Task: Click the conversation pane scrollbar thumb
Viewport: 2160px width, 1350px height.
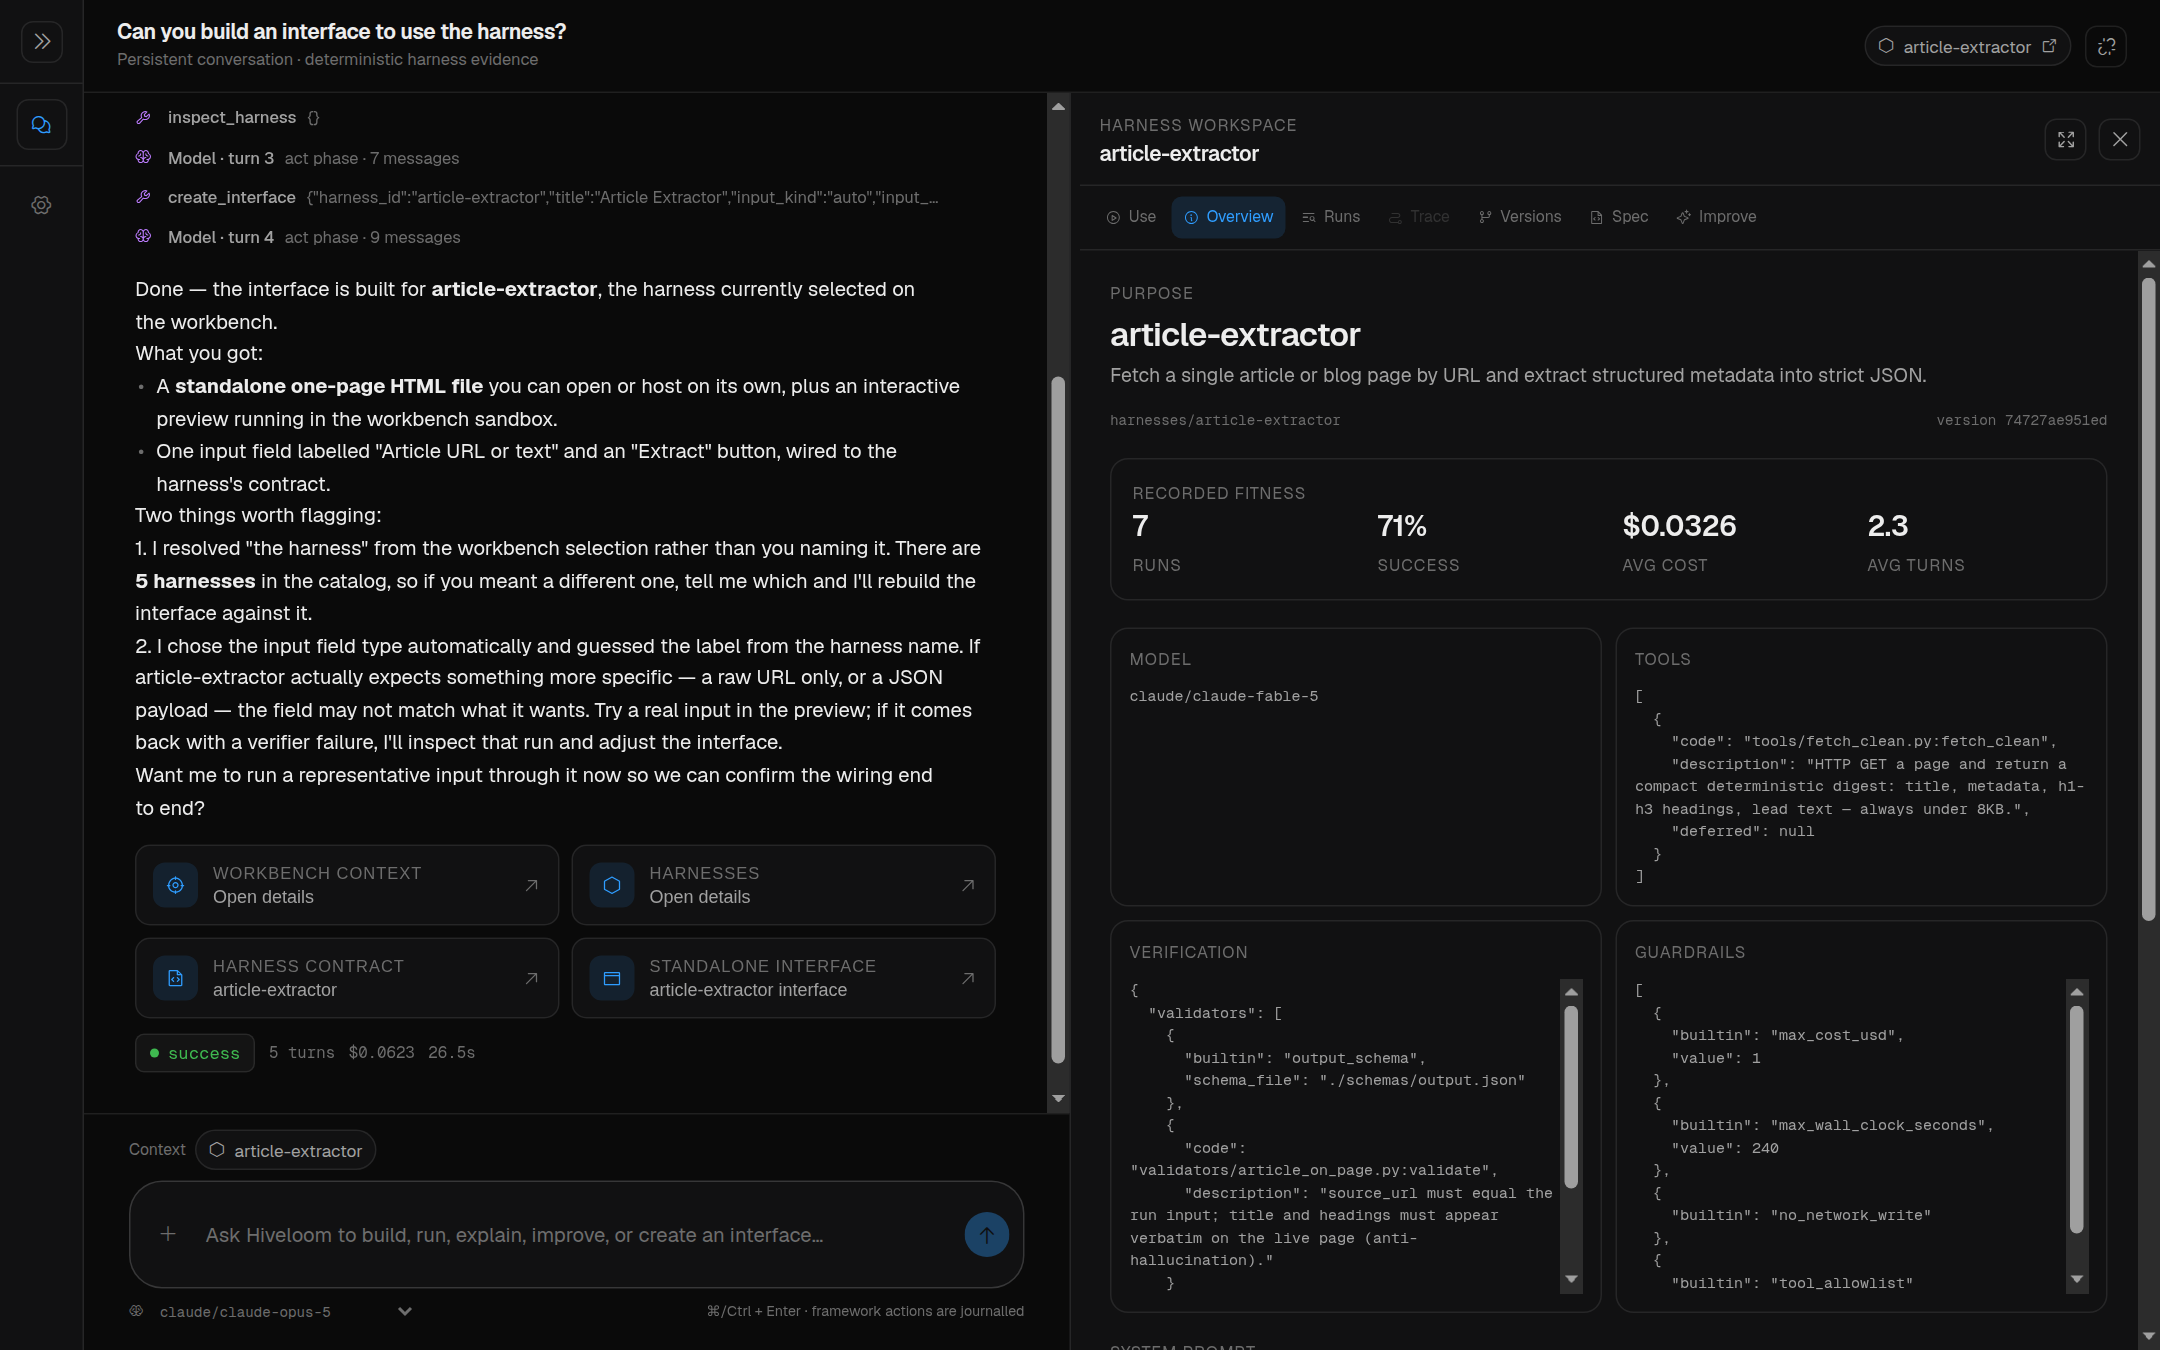Action: pyautogui.click(x=1058, y=720)
